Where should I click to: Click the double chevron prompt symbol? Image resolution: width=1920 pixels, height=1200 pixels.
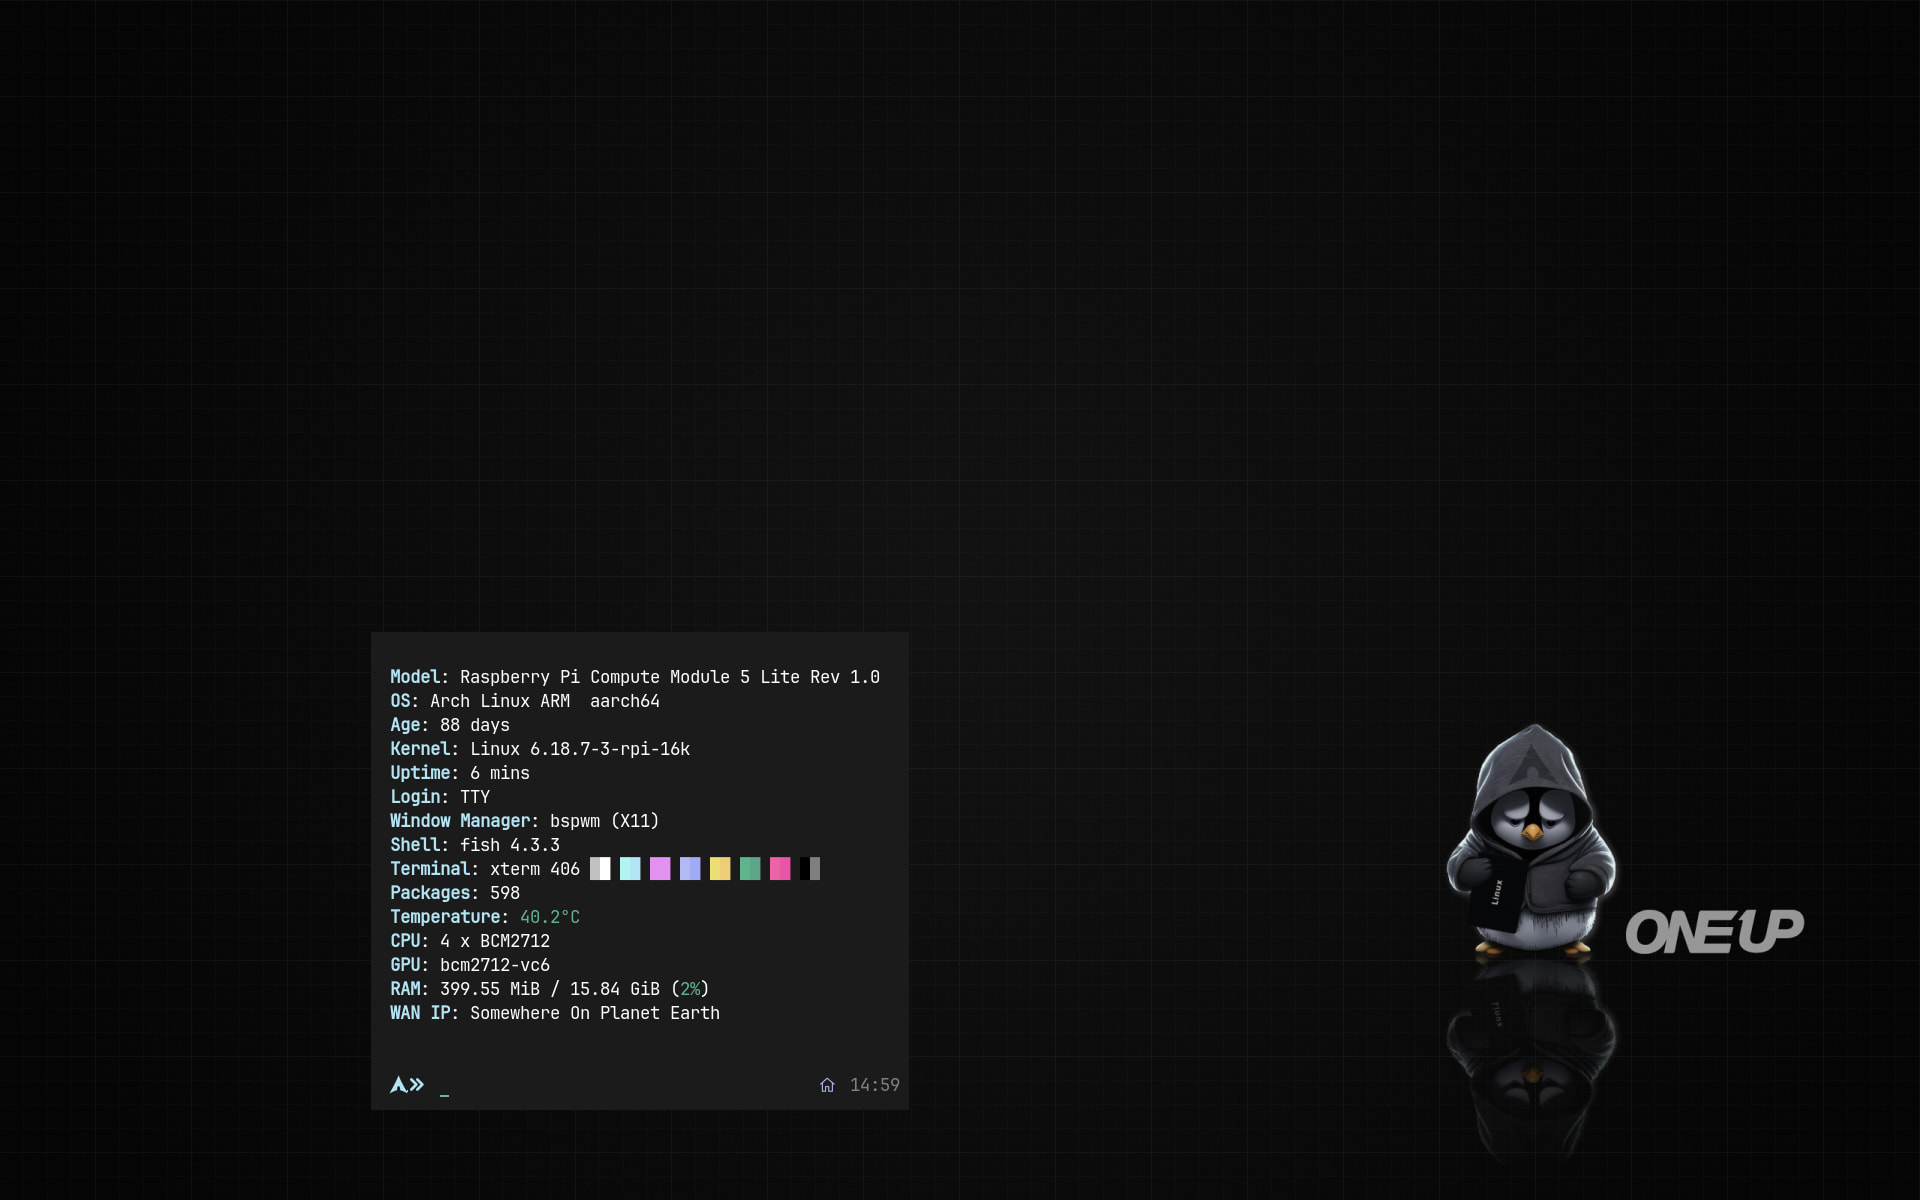point(417,1085)
